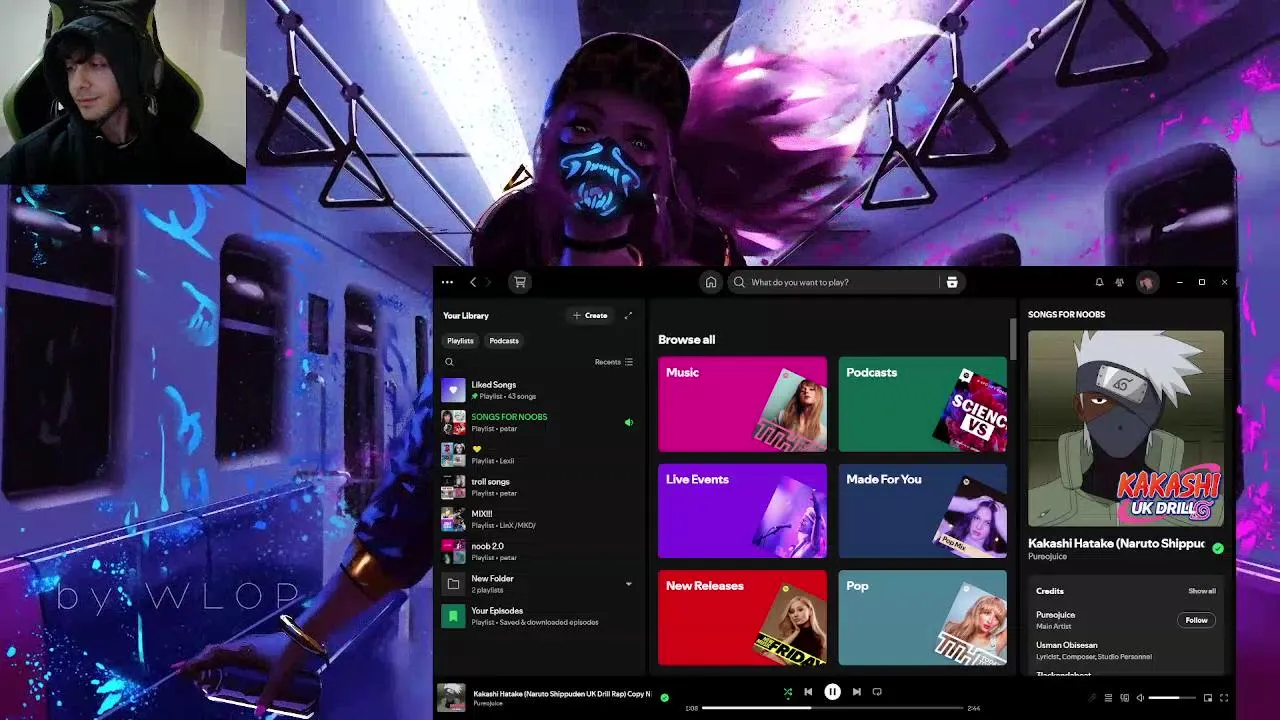1280x720 pixels.
Task: Open the MIX!!! playlist
Action: click(x=538, y=519)
